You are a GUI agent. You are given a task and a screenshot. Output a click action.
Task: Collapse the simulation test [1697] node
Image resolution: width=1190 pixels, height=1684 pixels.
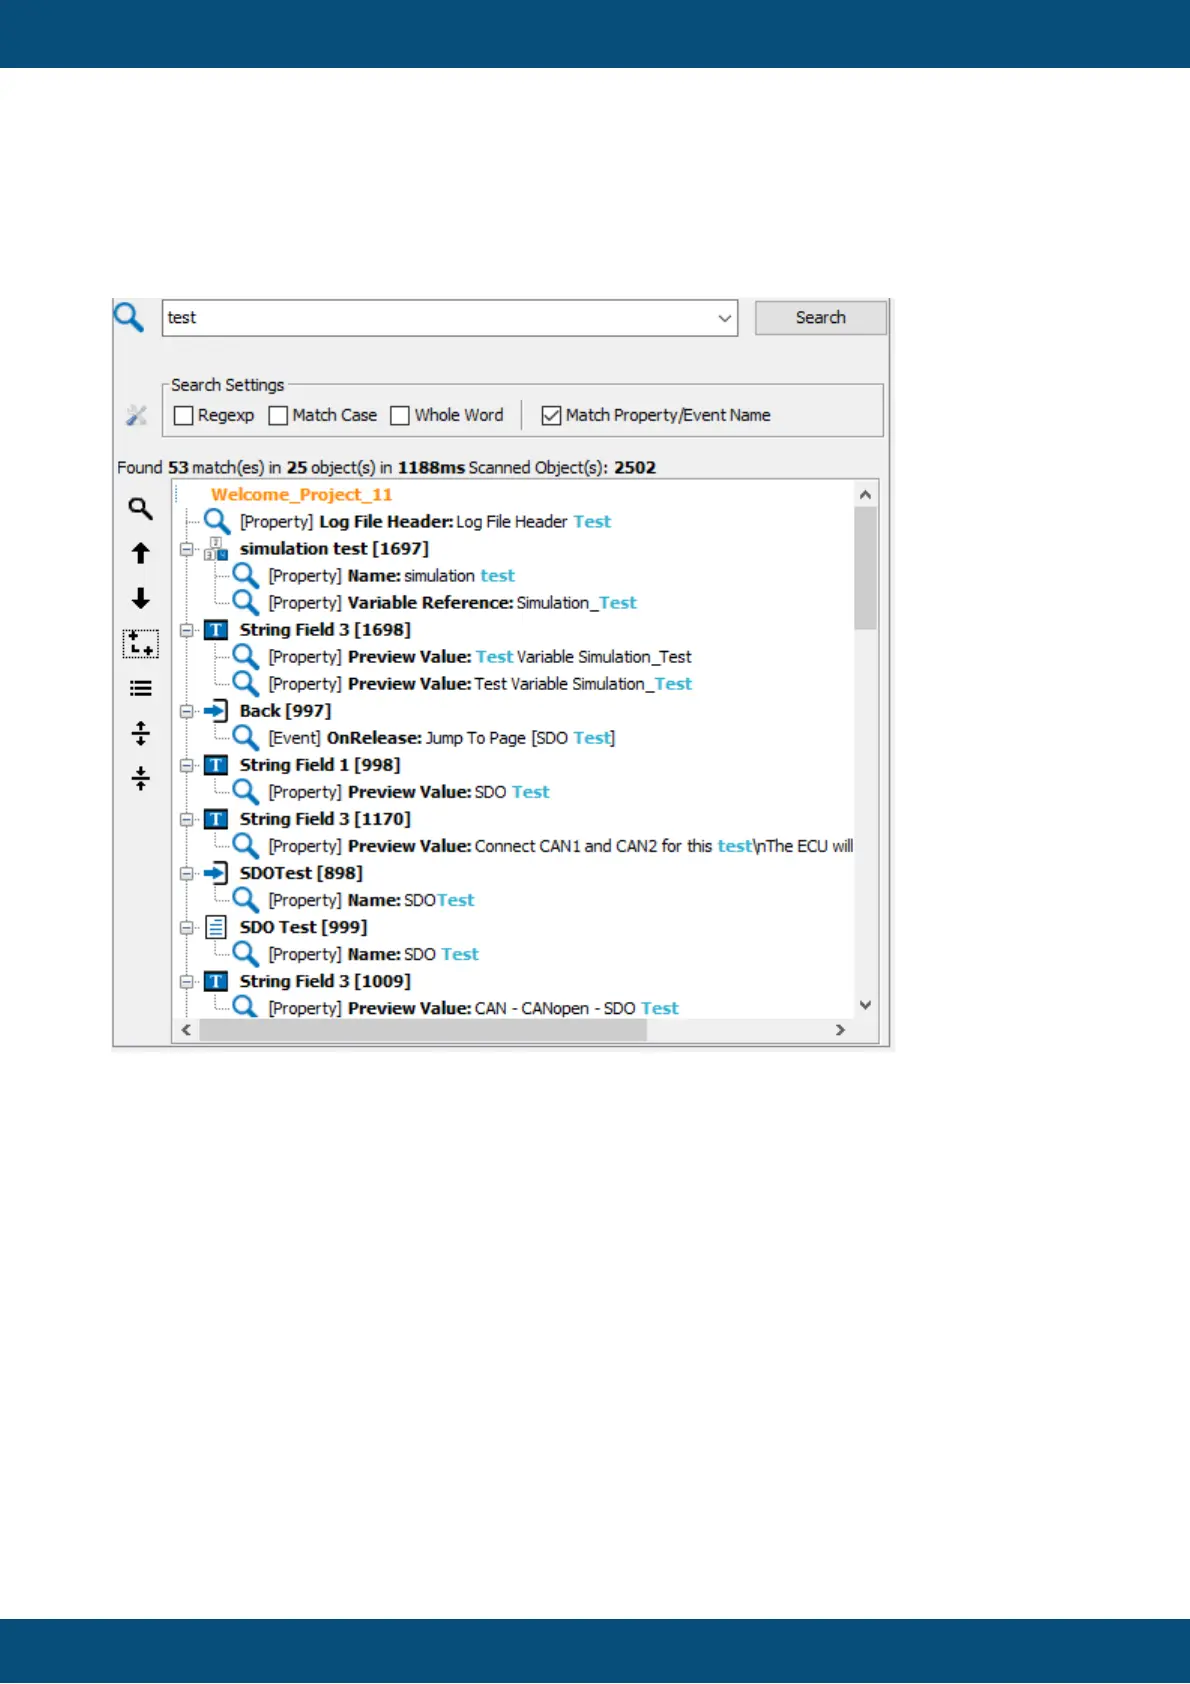tap(186, 549)
